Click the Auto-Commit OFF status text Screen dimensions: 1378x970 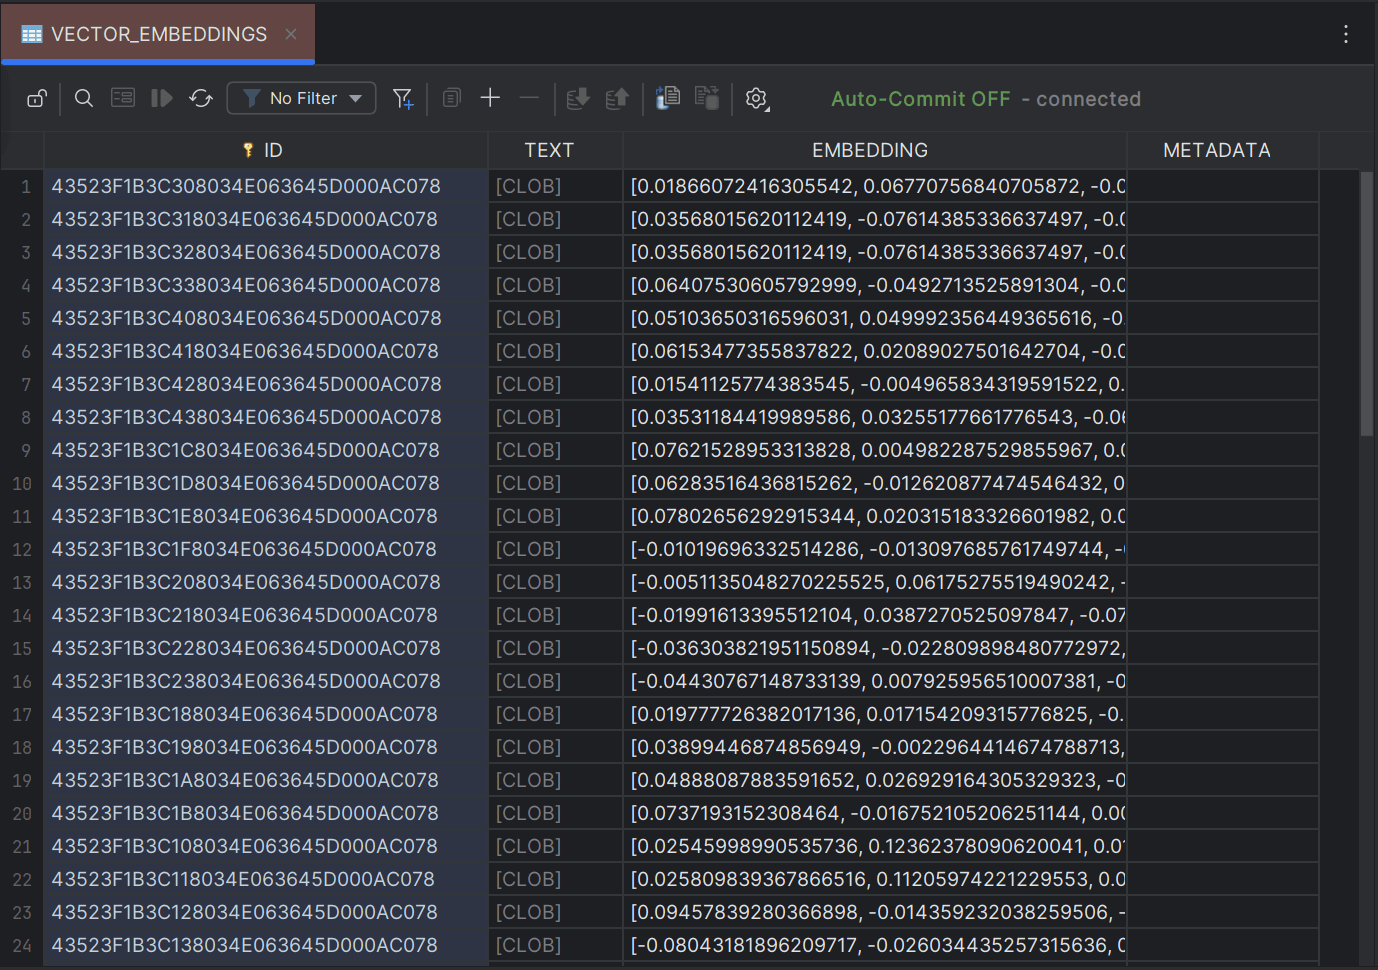[921, 99]
